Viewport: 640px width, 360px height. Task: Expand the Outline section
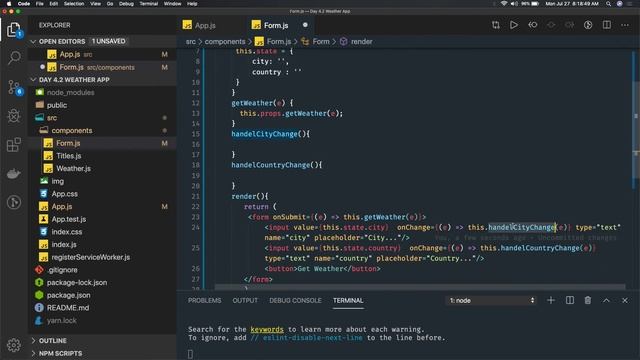point(33,340)
